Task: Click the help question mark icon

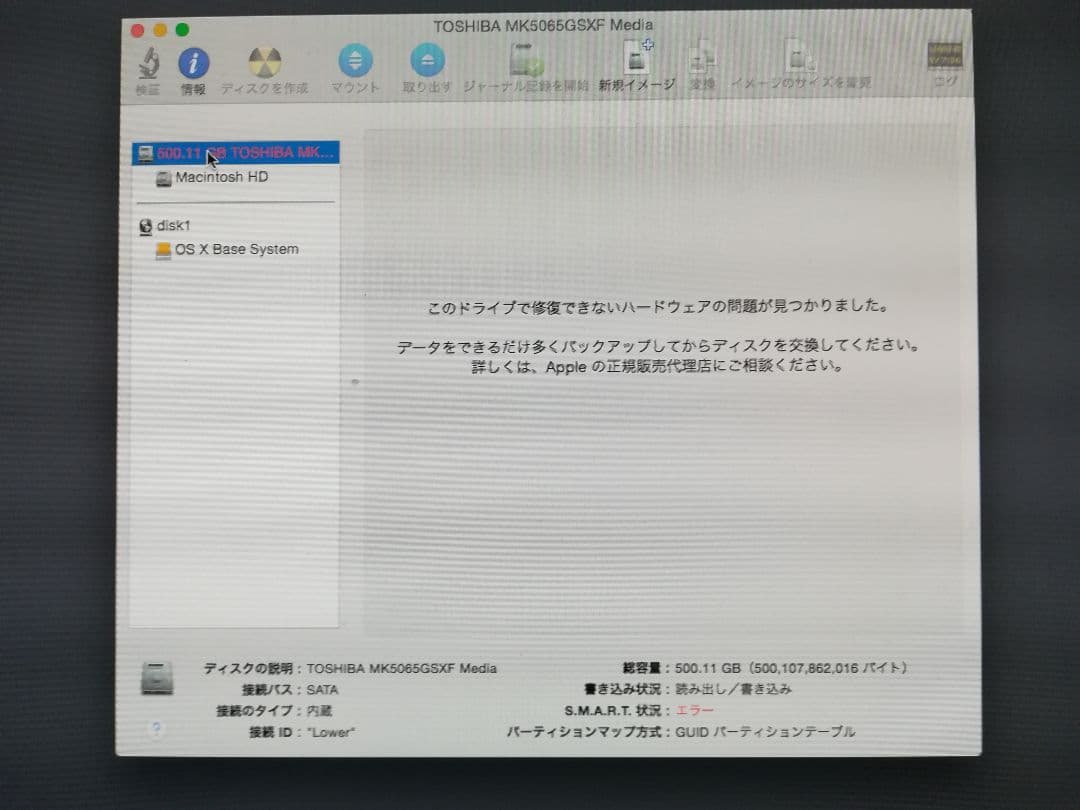Action: tap(156, 730)
